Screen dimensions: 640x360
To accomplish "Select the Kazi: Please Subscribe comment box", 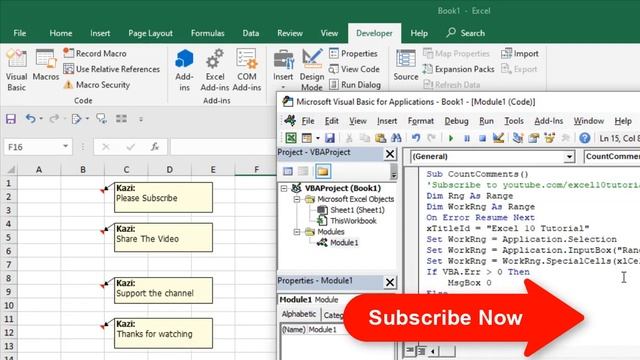I will [x=163, y=197].
